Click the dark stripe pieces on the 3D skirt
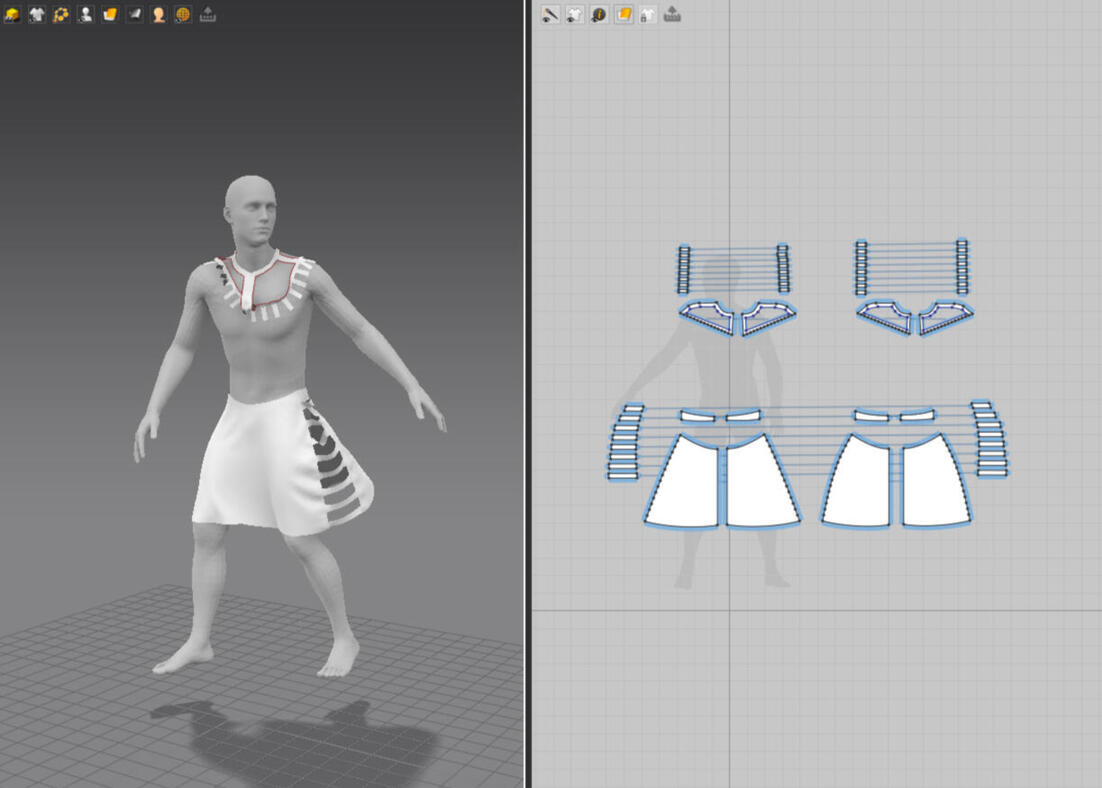 [329, 460]
